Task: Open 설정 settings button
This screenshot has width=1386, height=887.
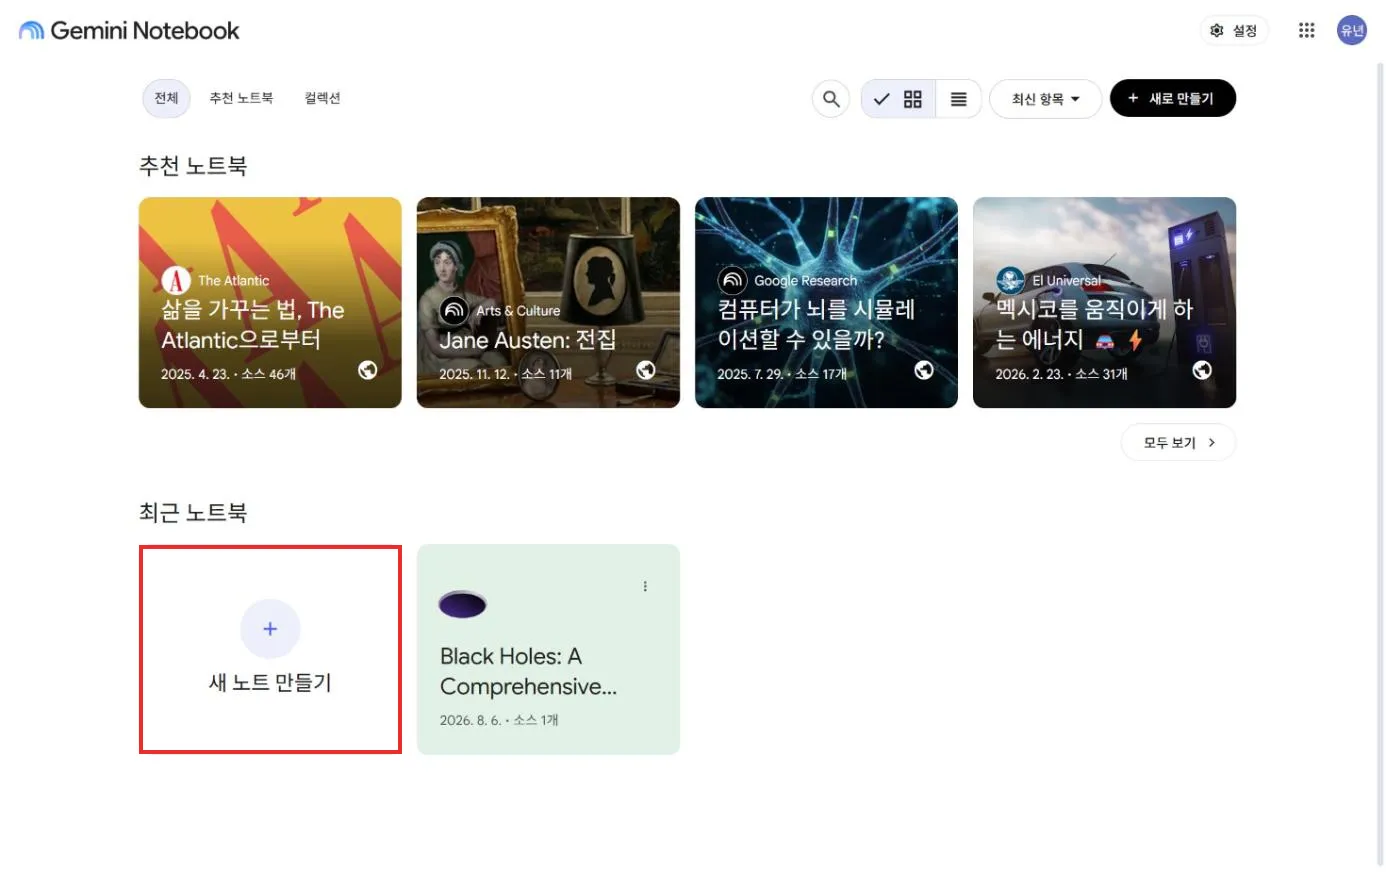Action: pos(1234,31)
